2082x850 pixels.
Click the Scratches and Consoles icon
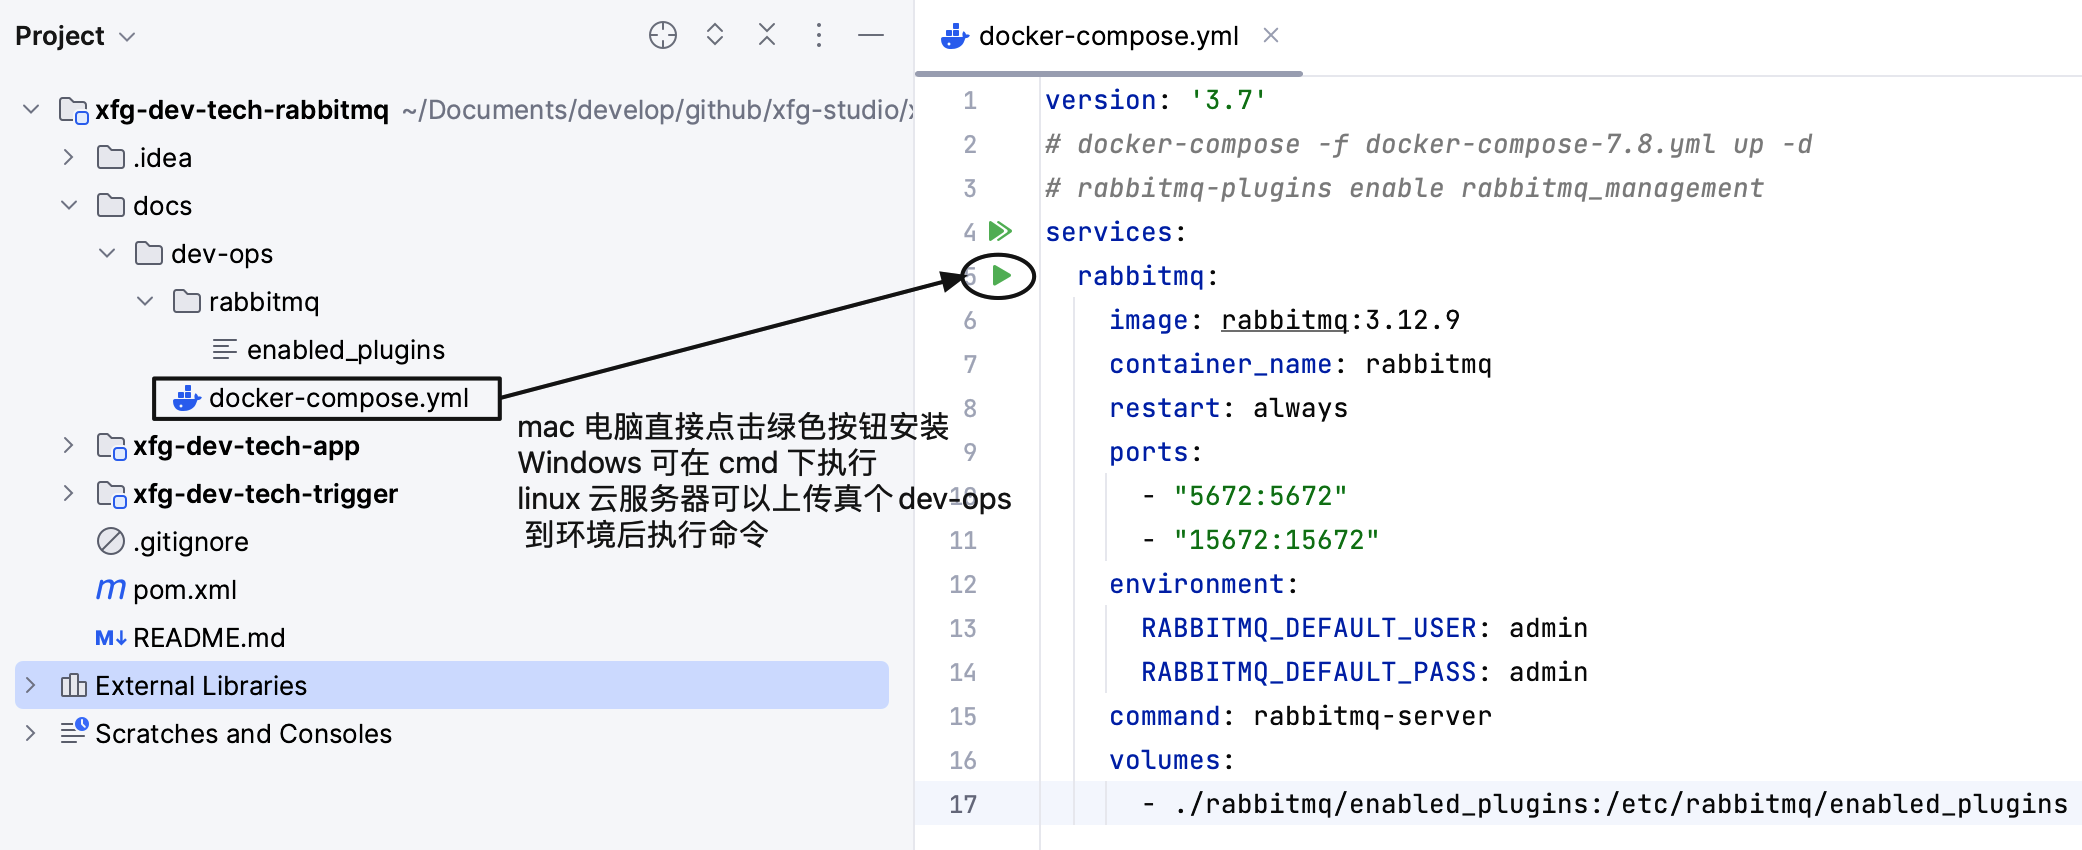tap(74, 732)
